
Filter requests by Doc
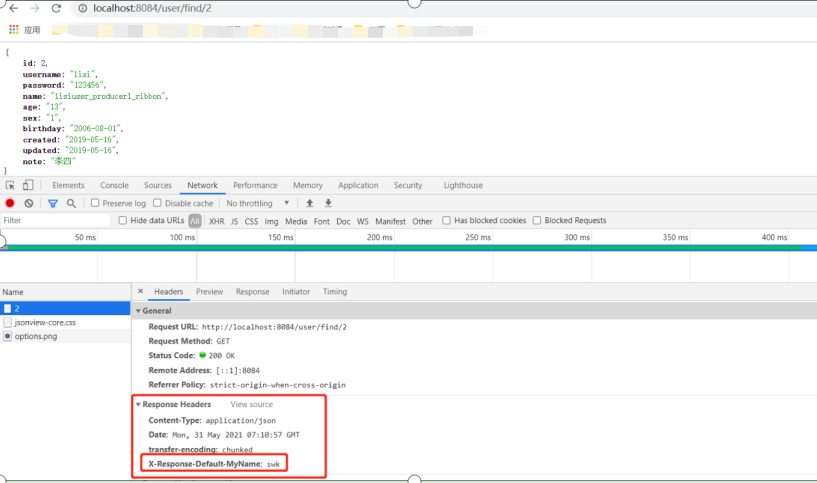[343, 221]
